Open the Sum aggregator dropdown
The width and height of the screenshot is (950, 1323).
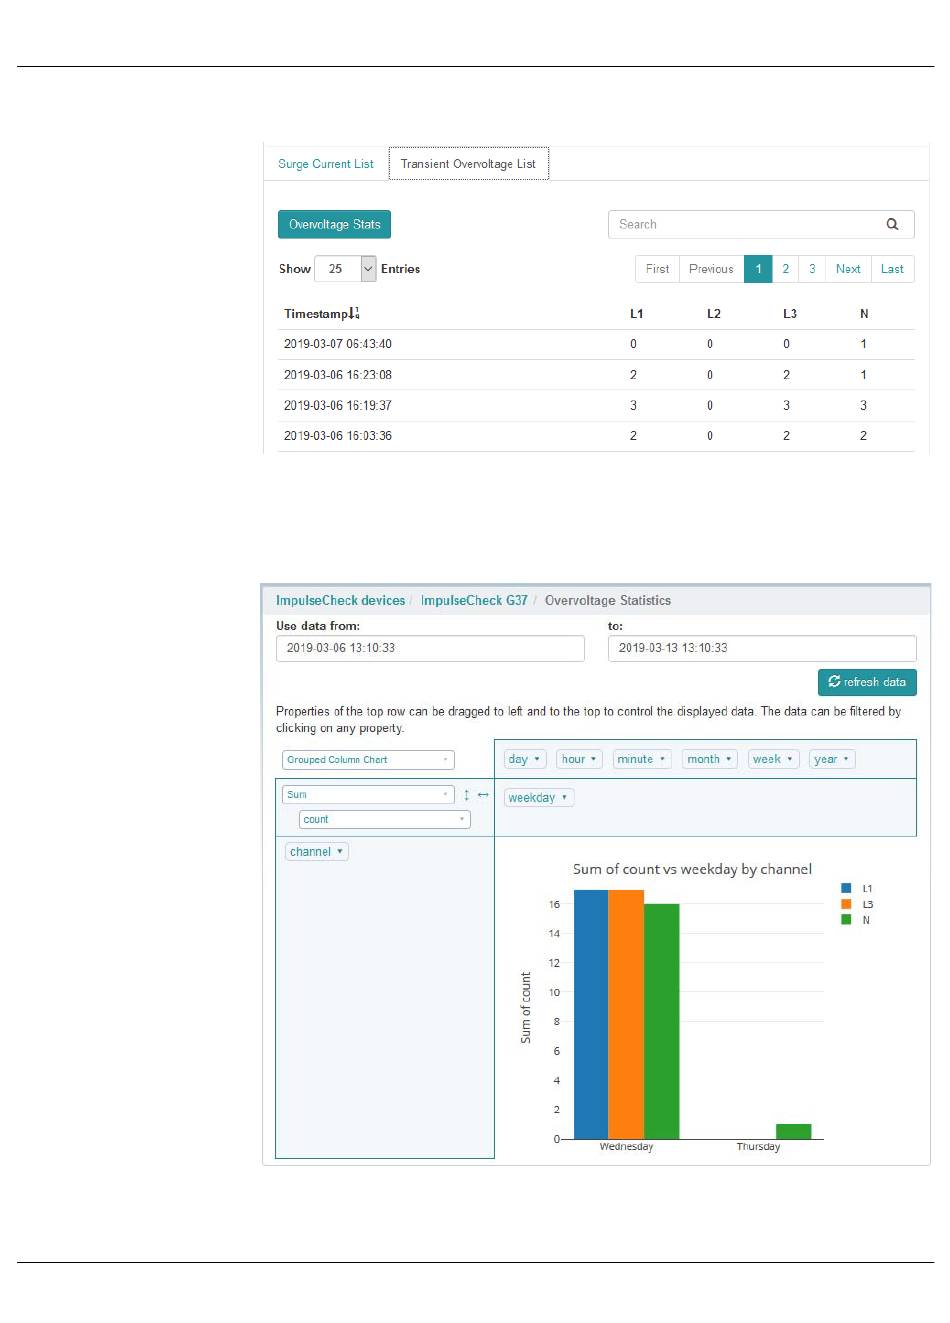click(x=368, y=795)
